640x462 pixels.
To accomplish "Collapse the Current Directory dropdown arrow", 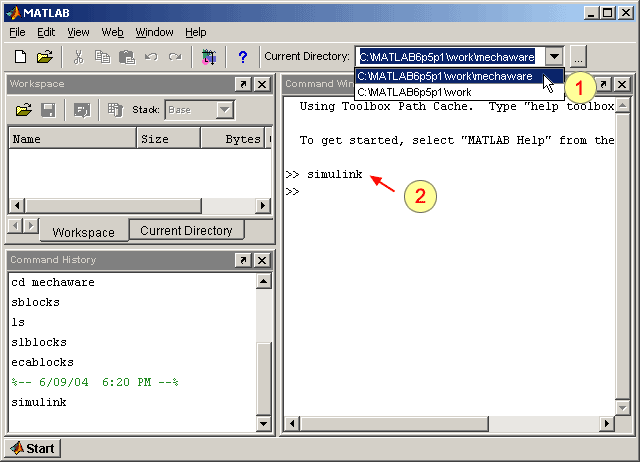I will coord(554,56).
